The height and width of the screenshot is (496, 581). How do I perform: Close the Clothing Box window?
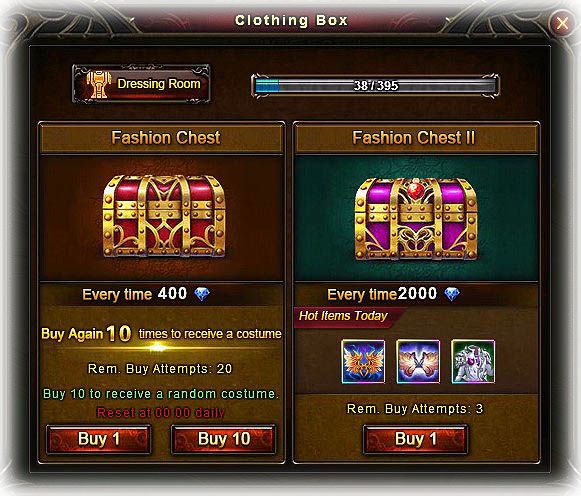562,23
